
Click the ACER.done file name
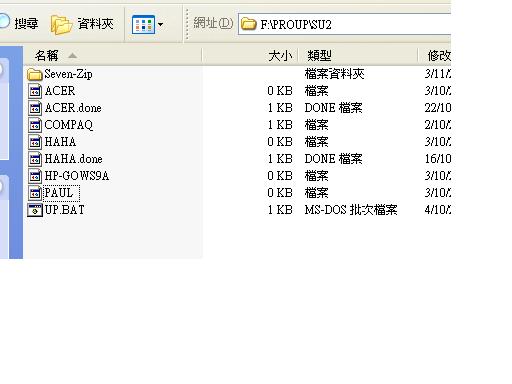[x=73, y=108]
